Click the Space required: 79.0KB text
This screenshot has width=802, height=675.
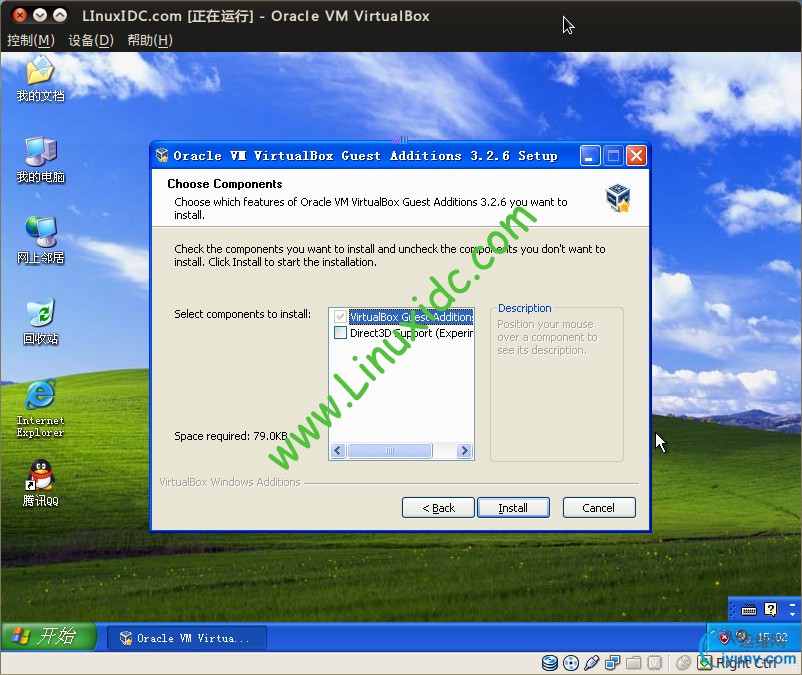tap(231, 436)
